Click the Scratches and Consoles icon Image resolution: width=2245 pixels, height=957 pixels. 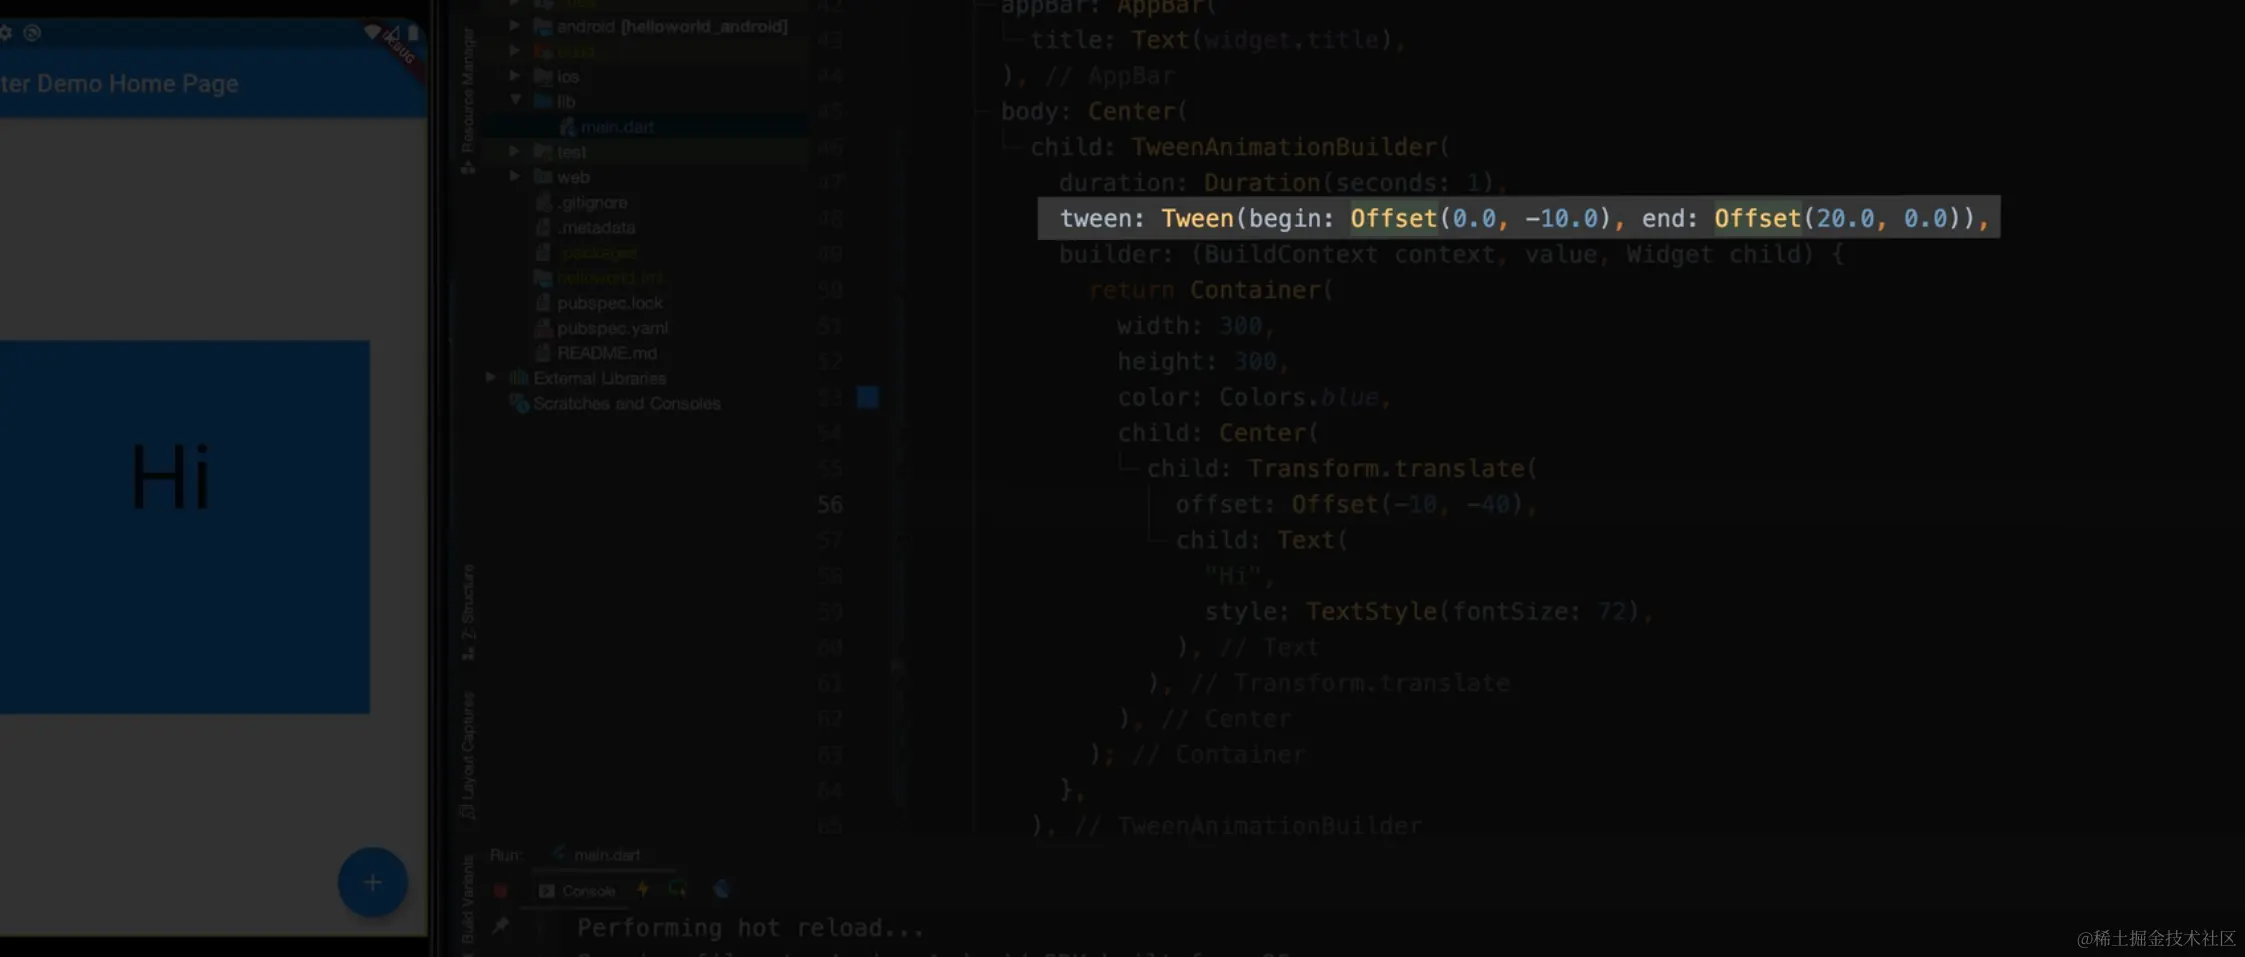[x=519, y=403]
